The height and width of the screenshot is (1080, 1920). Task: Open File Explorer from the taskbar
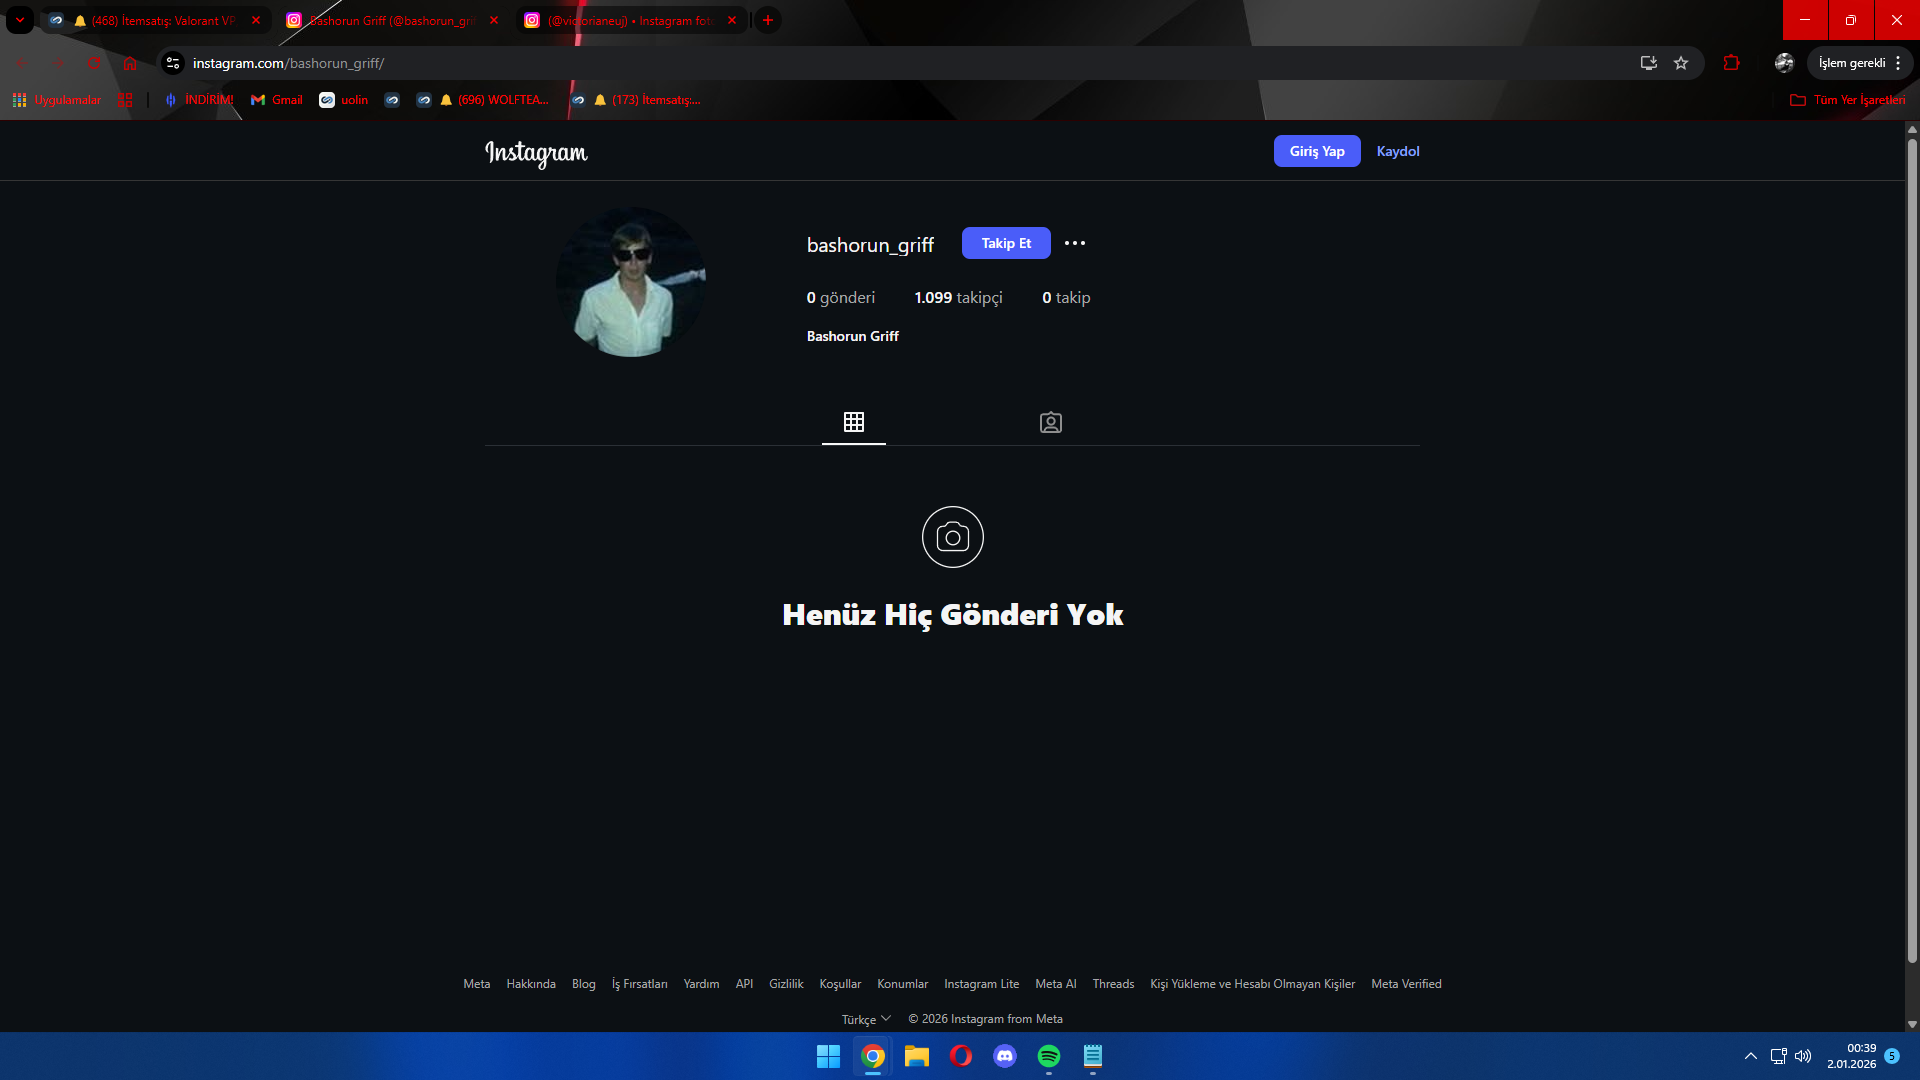pyautogui.click(x=917, y=1056)
